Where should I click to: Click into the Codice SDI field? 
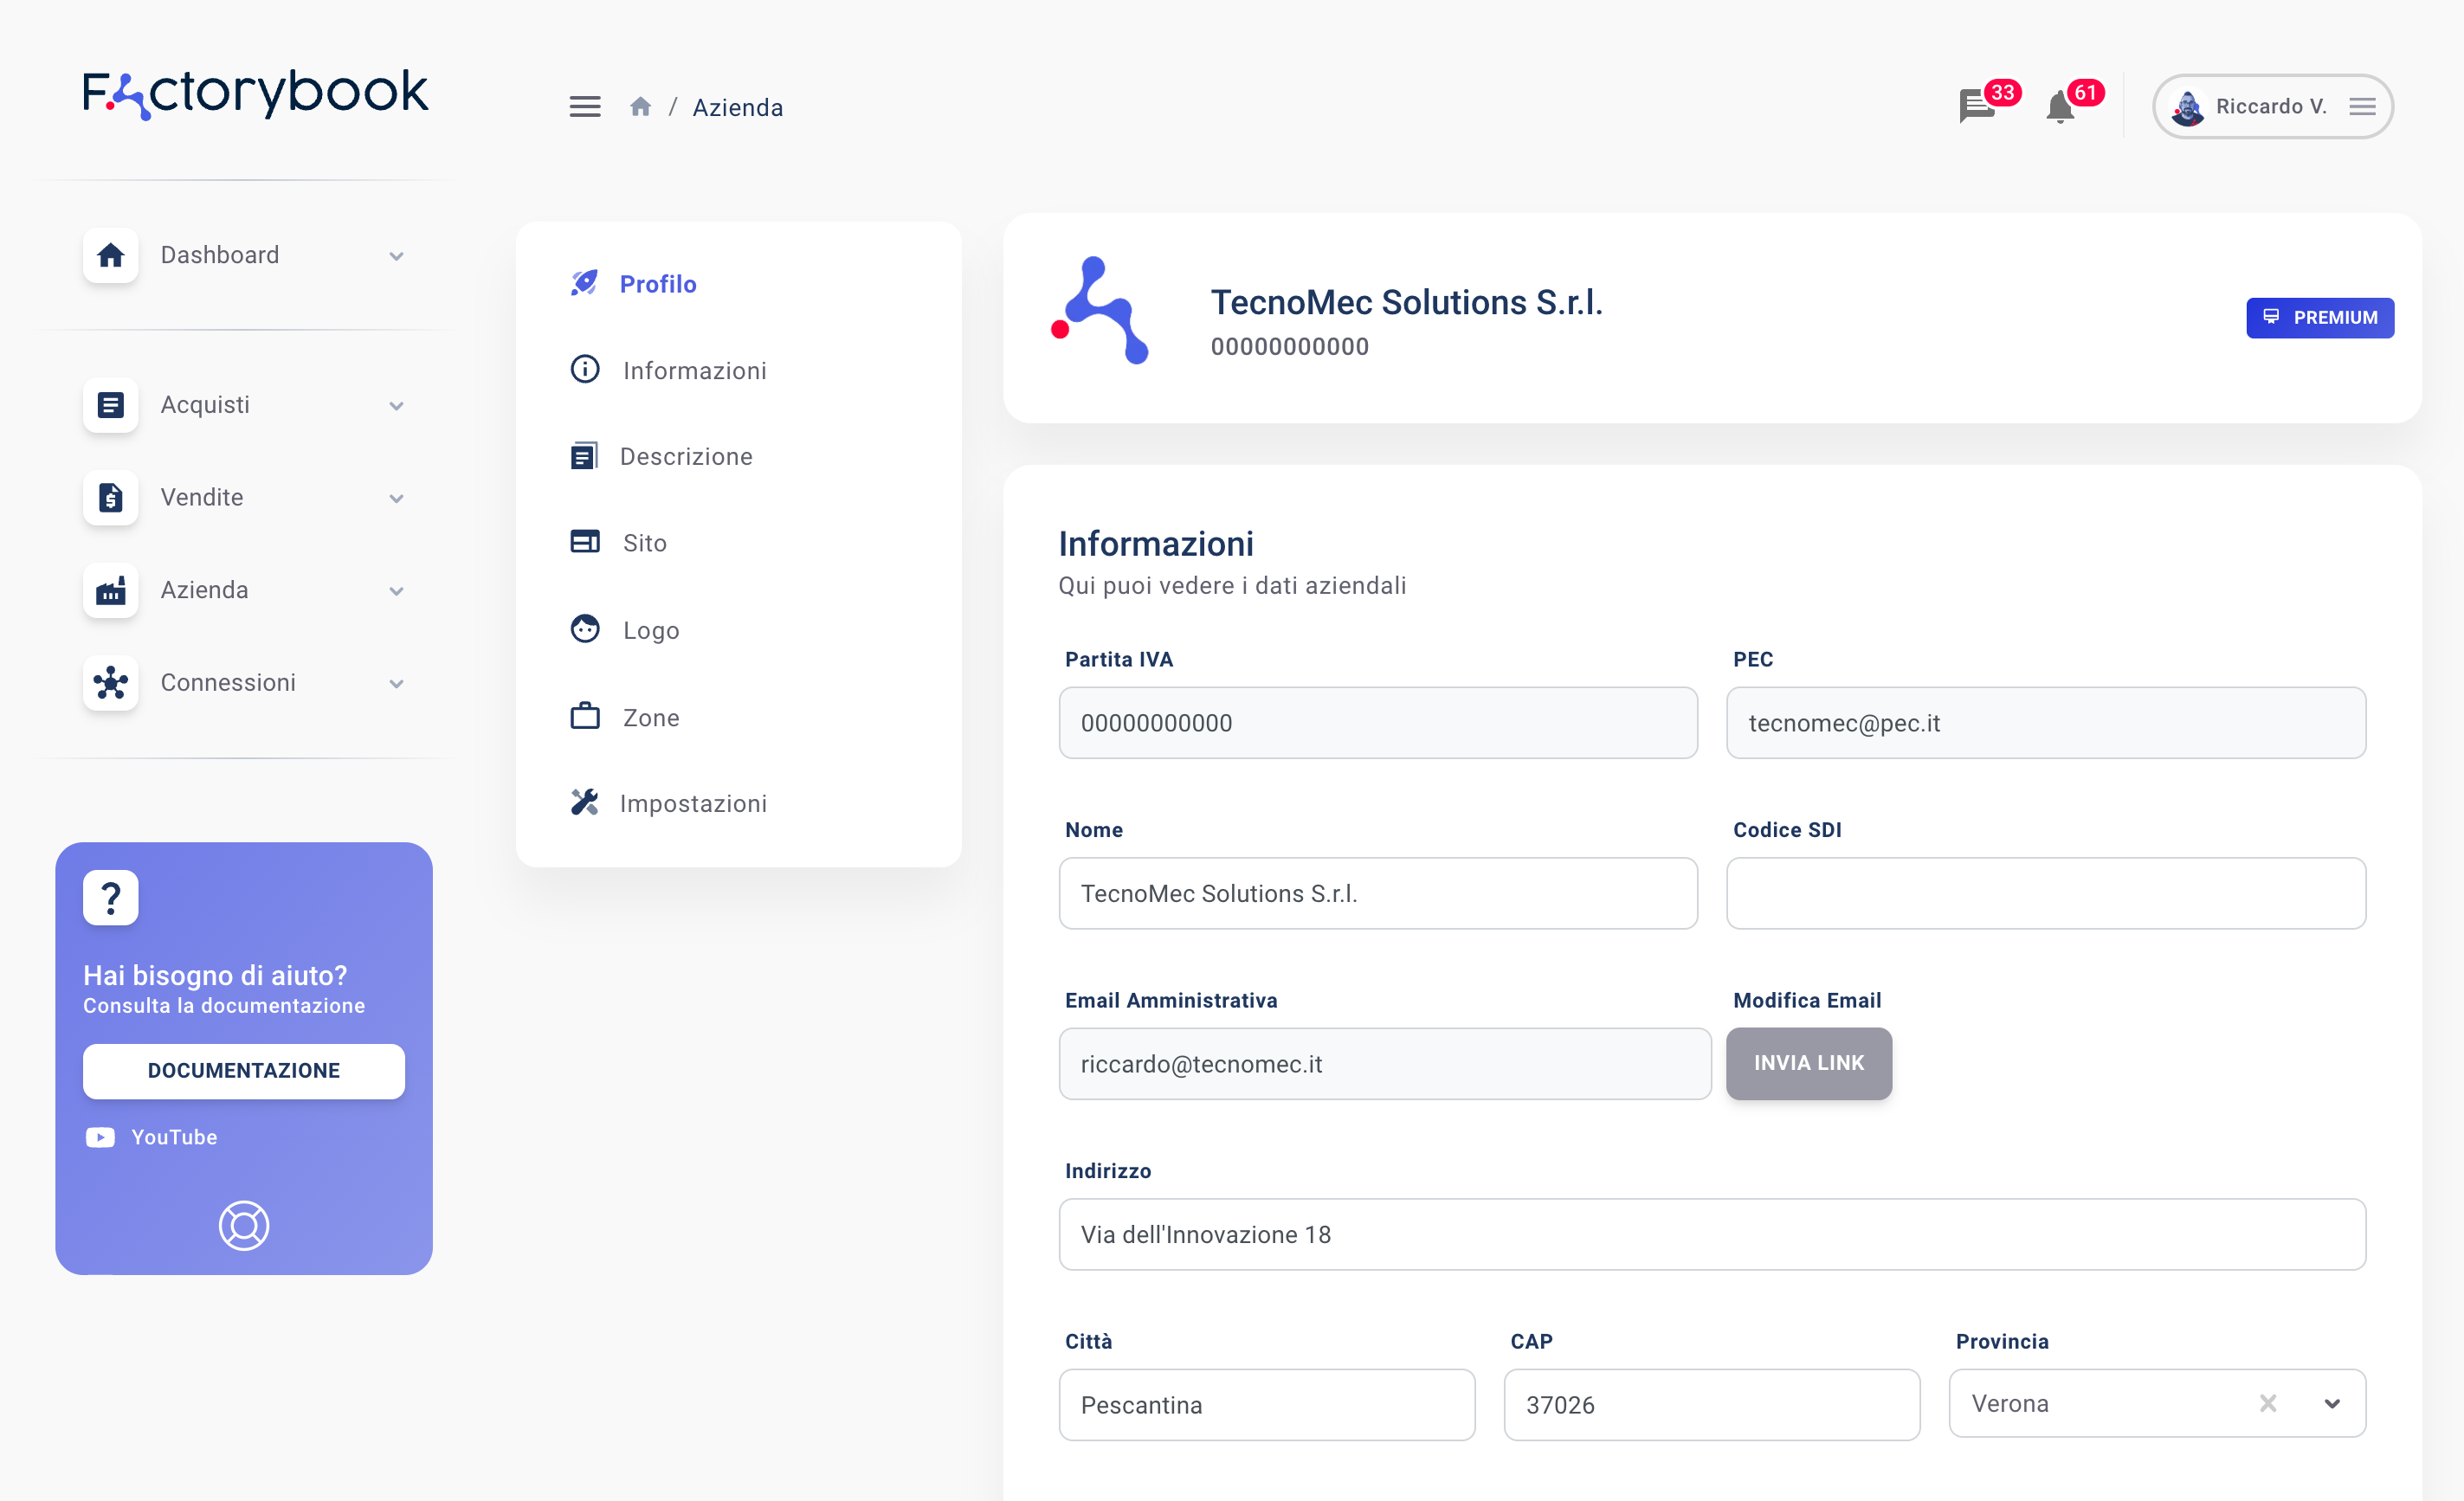coord(2045,893)
